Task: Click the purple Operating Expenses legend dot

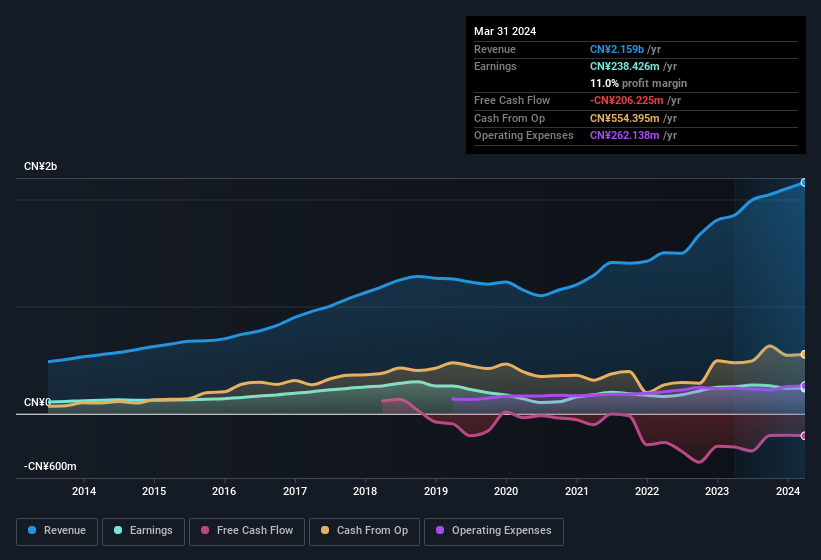Action: pos(441,531)
